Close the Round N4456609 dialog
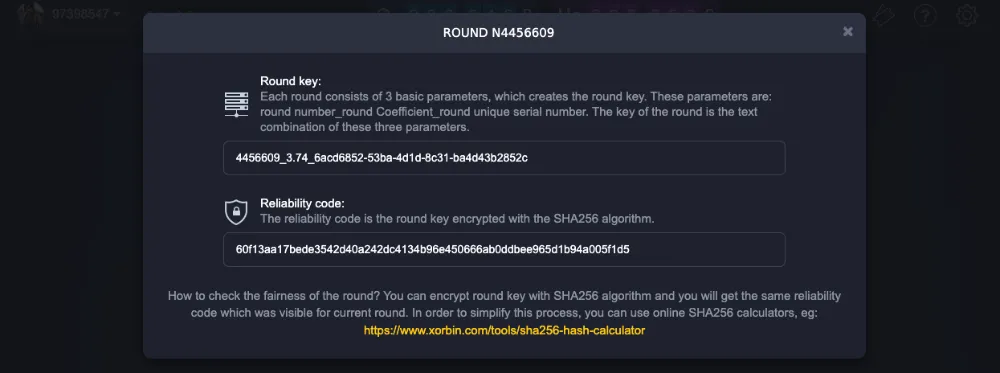Viewport: 1000px width, 373px height. (x=848, y=31)
